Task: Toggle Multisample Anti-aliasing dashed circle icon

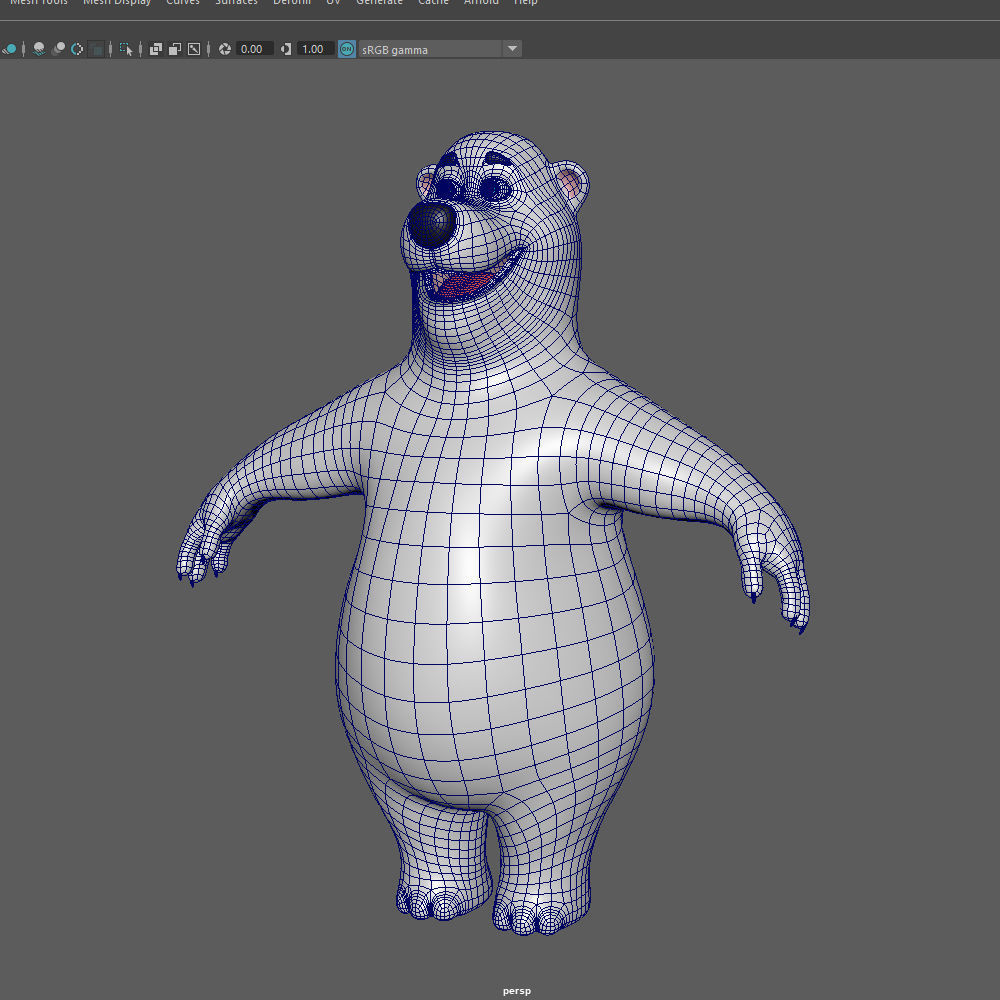Action: point(77,49)
